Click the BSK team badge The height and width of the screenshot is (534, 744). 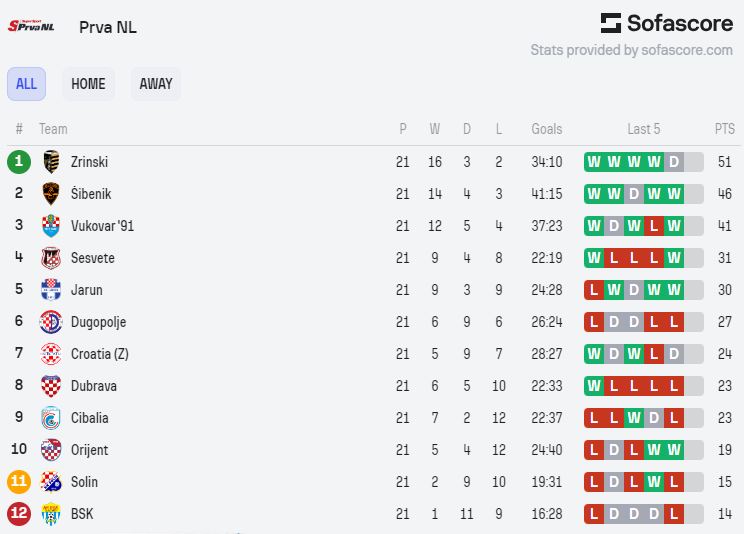(x=51, y=514)
